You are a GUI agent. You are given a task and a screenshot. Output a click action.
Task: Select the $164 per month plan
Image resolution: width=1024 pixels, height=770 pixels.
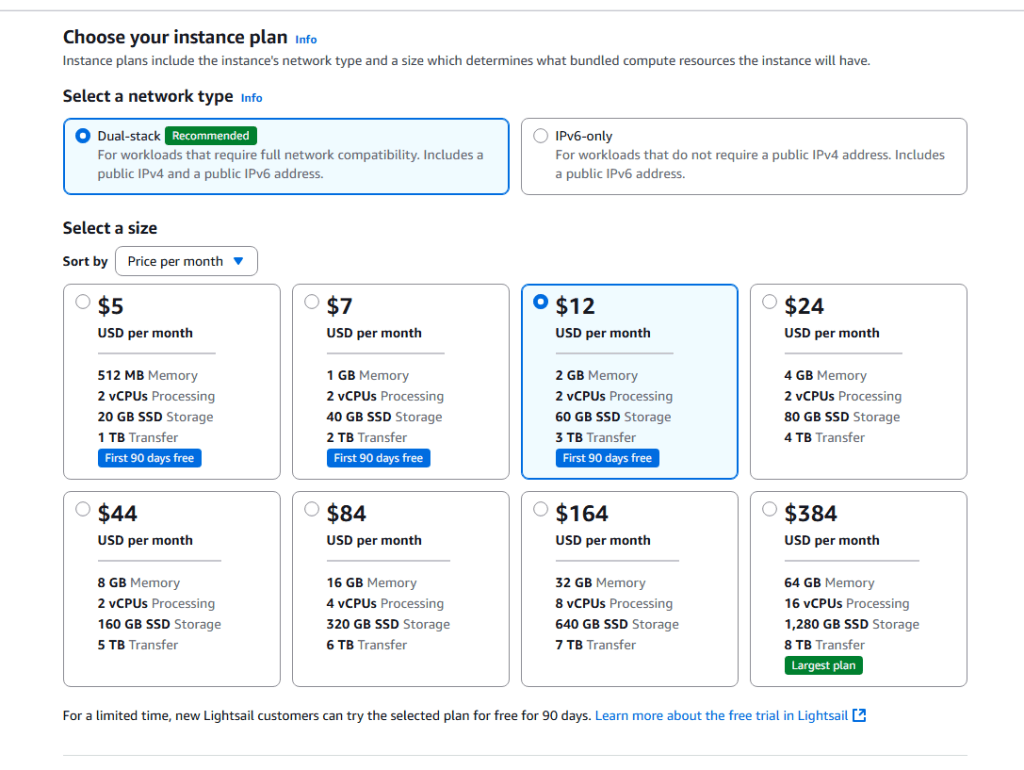click(541, 509)
